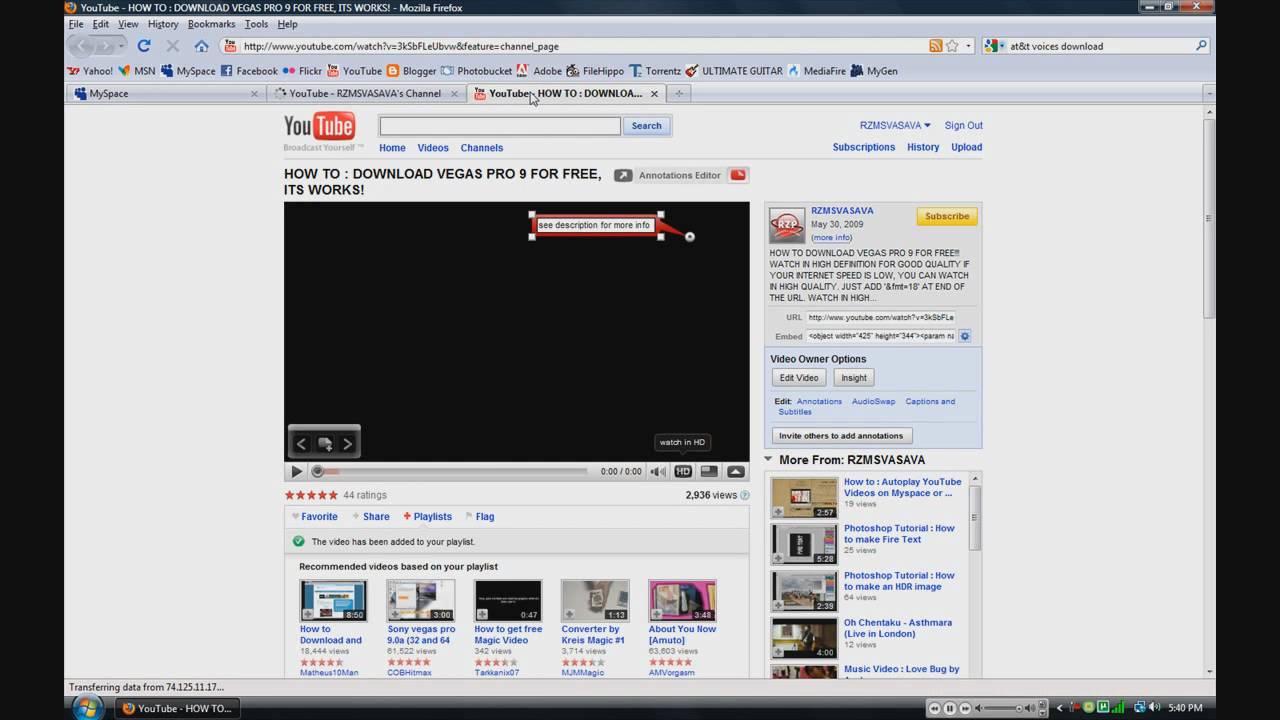This screenshot has width=1280, height=720.
Task: Click the YouTube logo
Action: coord(319,127)
